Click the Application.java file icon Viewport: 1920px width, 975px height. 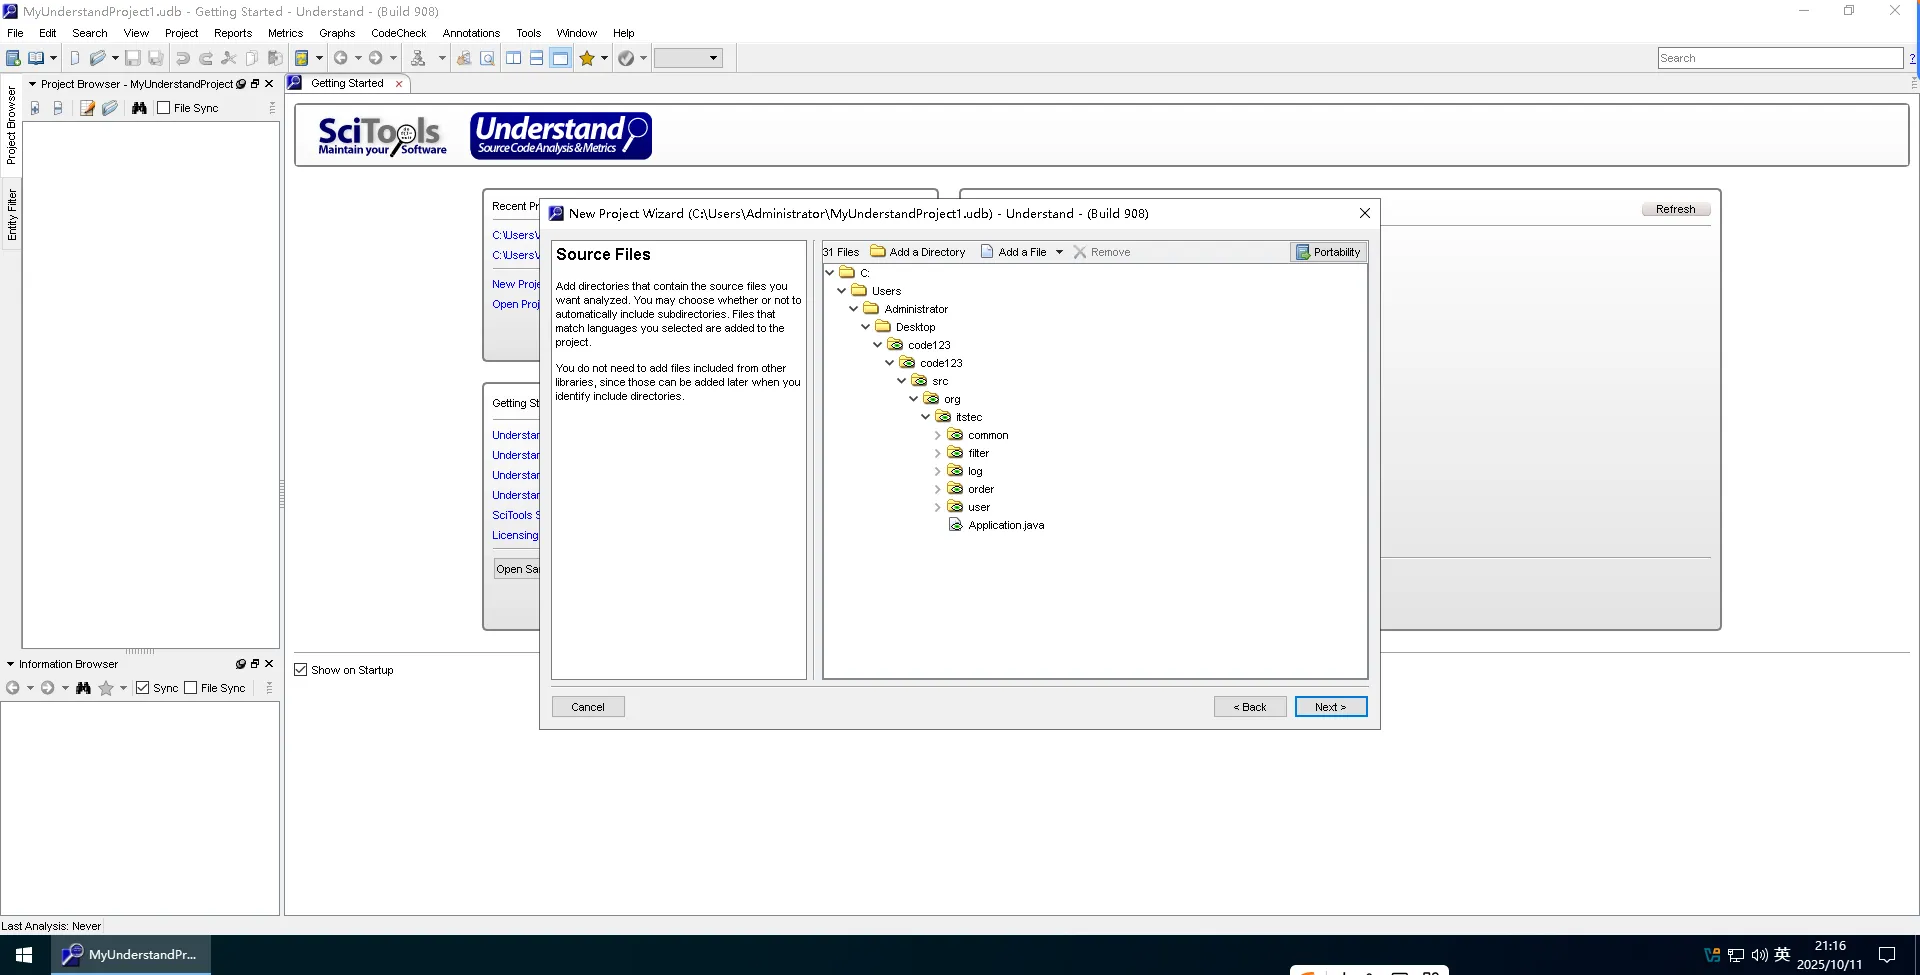click(956, 525)
